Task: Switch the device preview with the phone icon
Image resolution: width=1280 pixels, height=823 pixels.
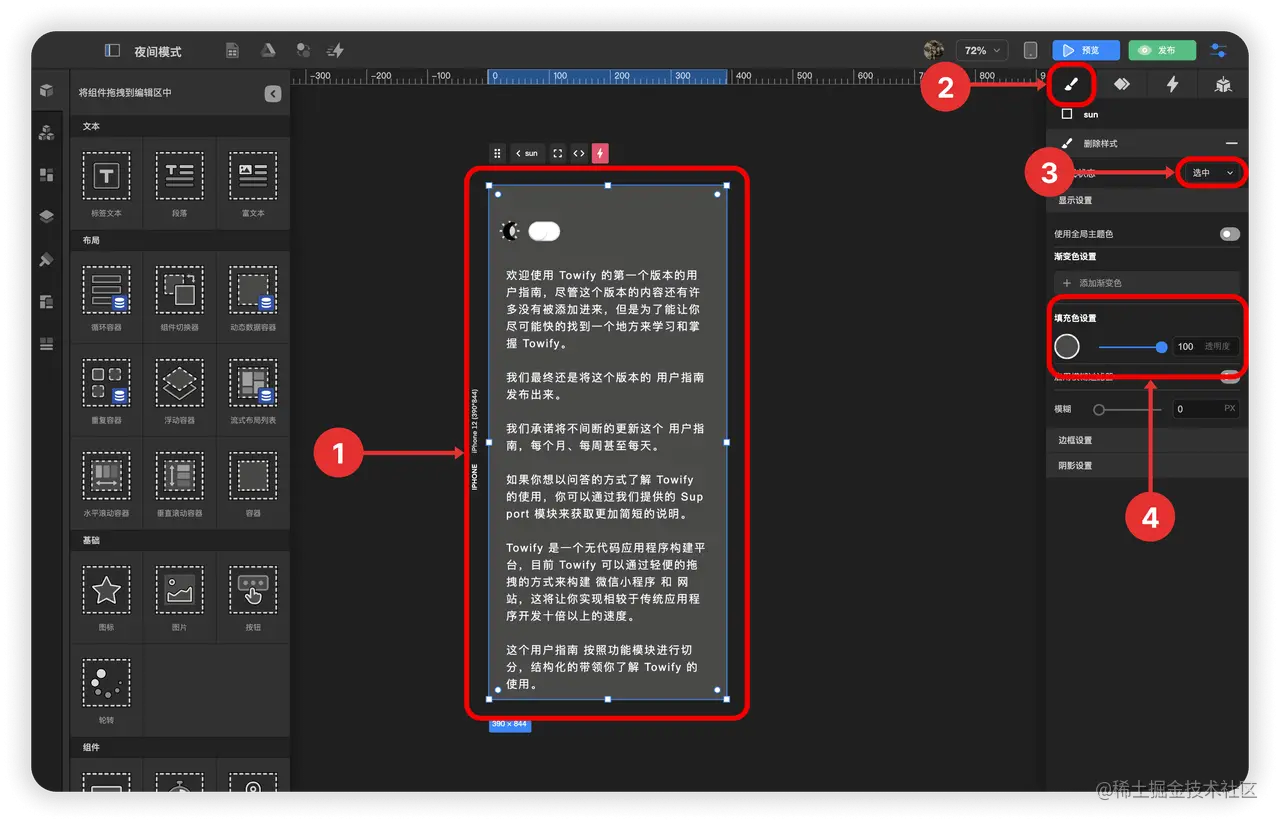Action: click(x=1030, y=50)
